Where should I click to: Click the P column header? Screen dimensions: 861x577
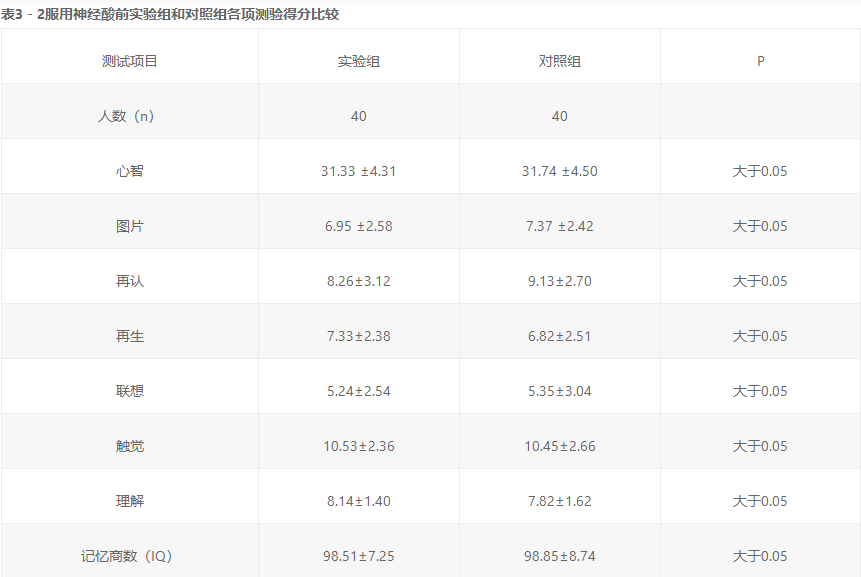(x=761, y=61)
